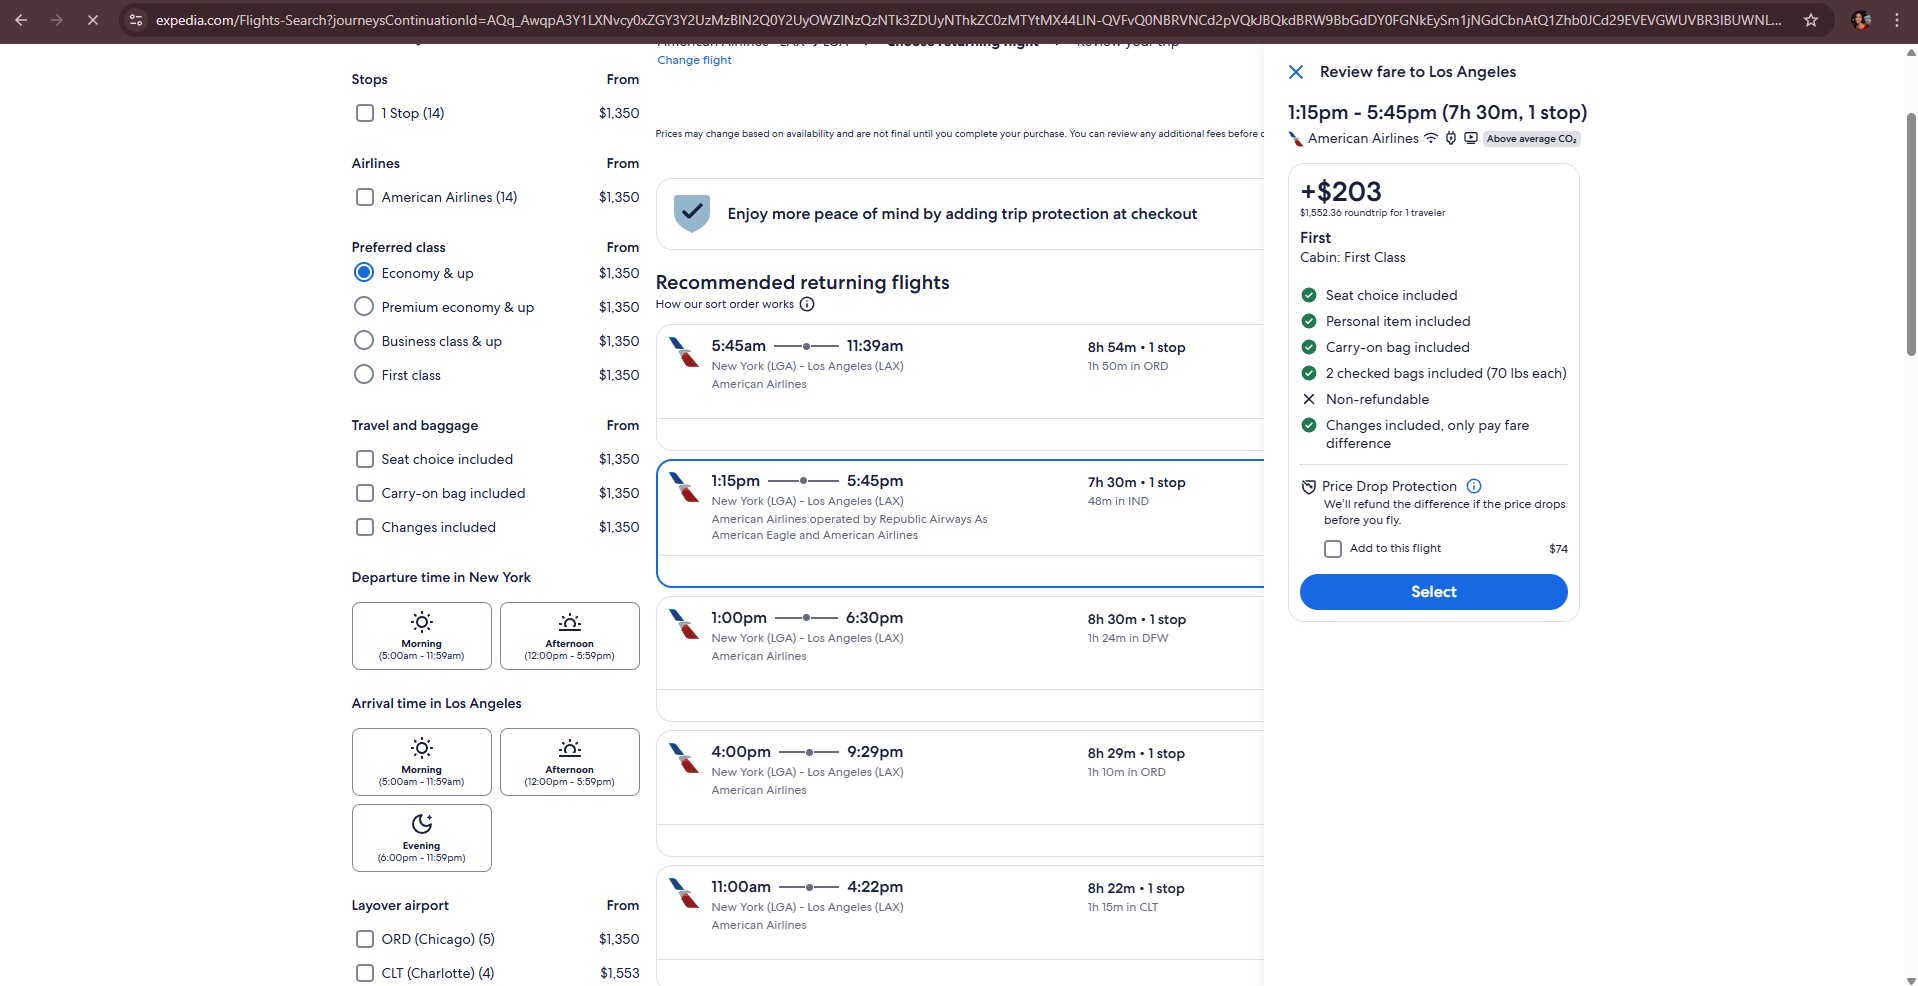Check Carry-on bag included filter
Screen dimensions: 1918x986
365,493
